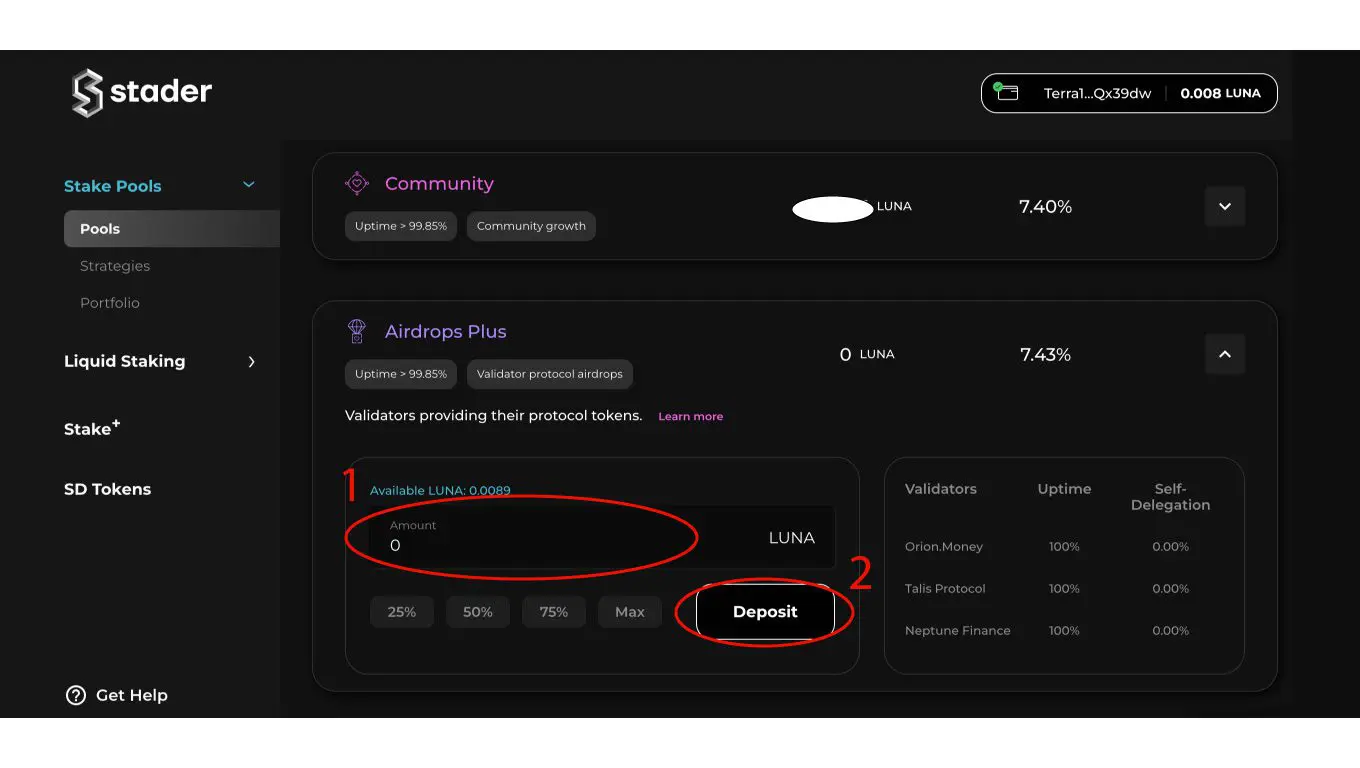Expand the Community pool details
The height and width of the screenshot is (768, 1360).
pos(1225,207)
